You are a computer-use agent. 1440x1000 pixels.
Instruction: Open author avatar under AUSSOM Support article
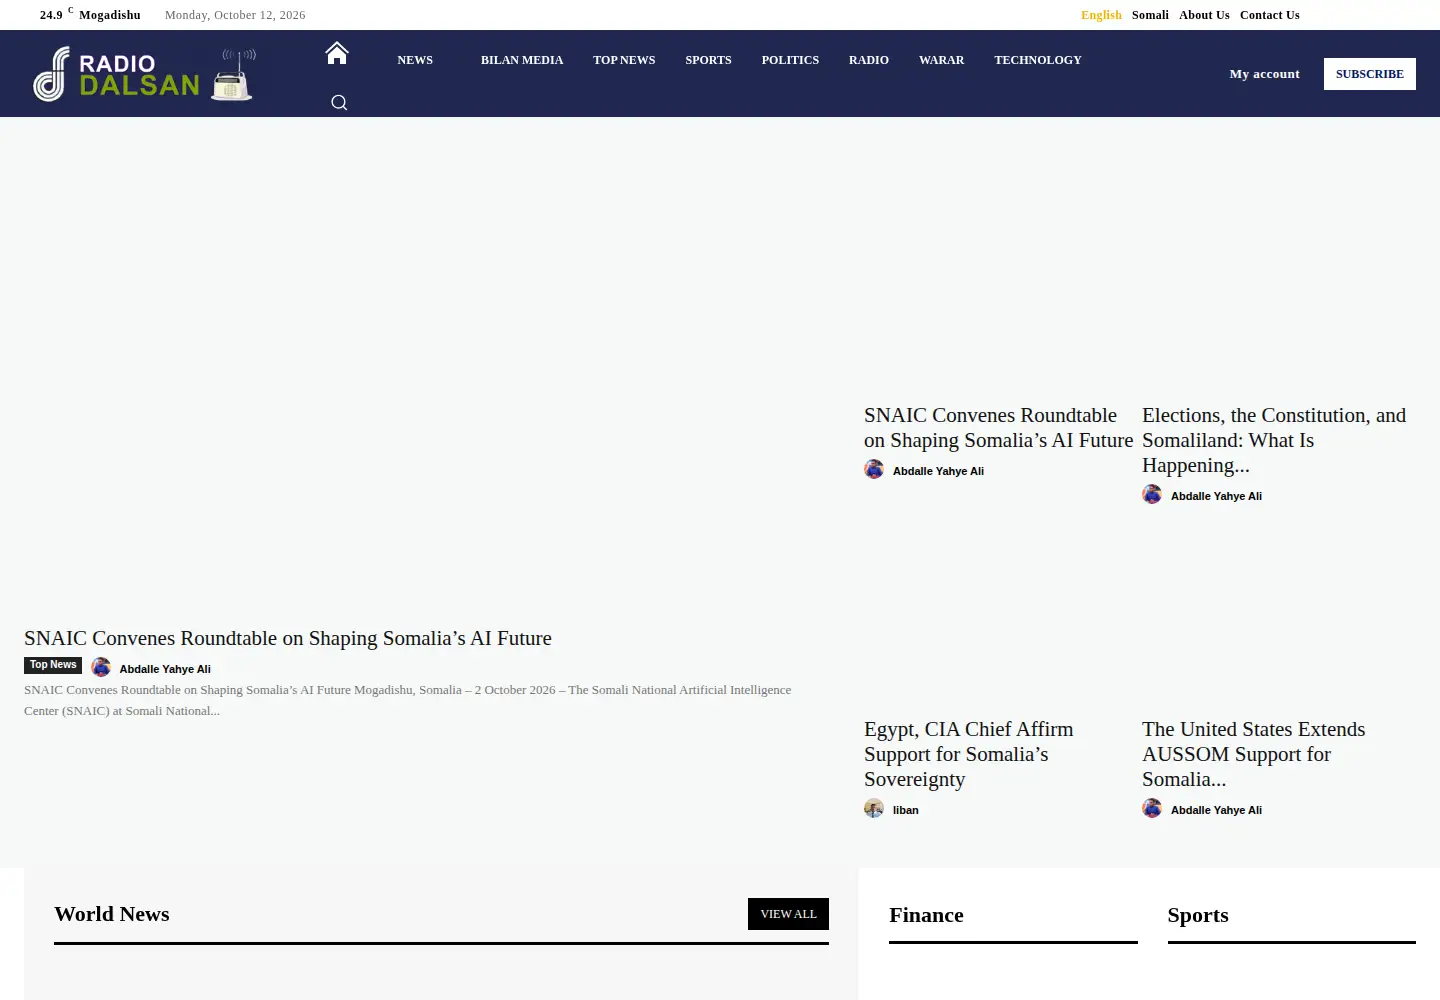1152,808
